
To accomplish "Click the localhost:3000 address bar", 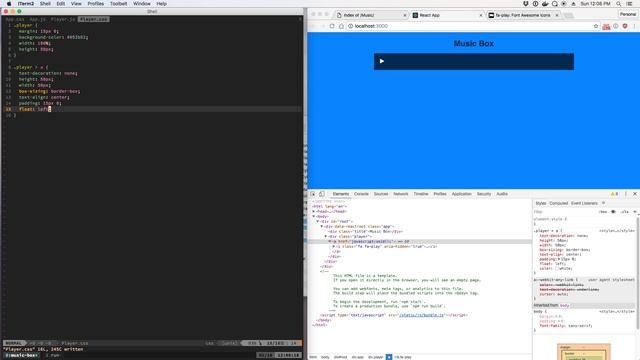I will (469, 26).
